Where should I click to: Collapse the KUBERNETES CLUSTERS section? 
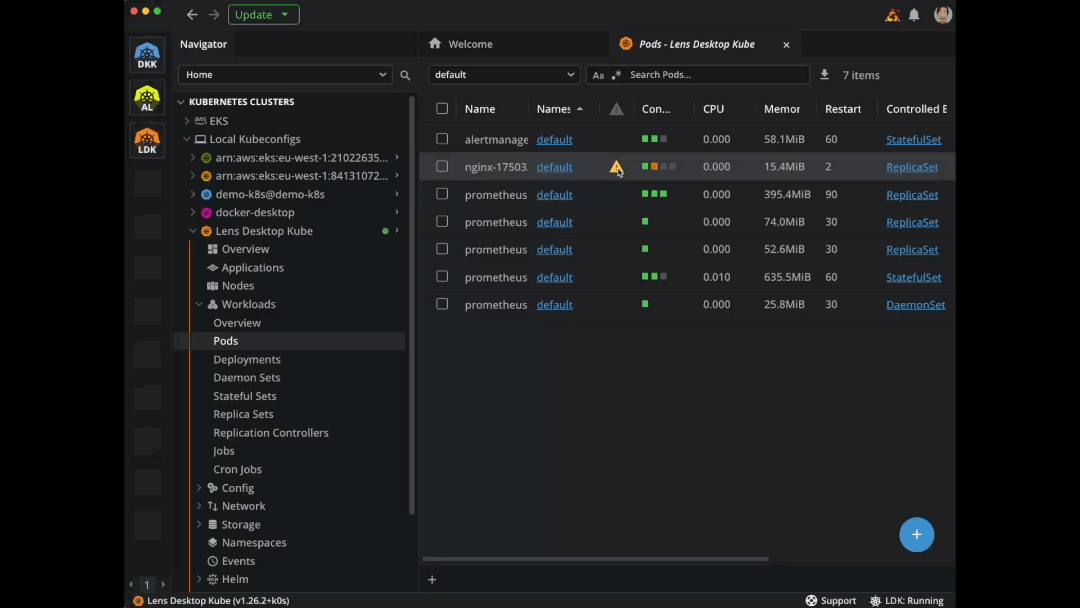coord(181,102)
